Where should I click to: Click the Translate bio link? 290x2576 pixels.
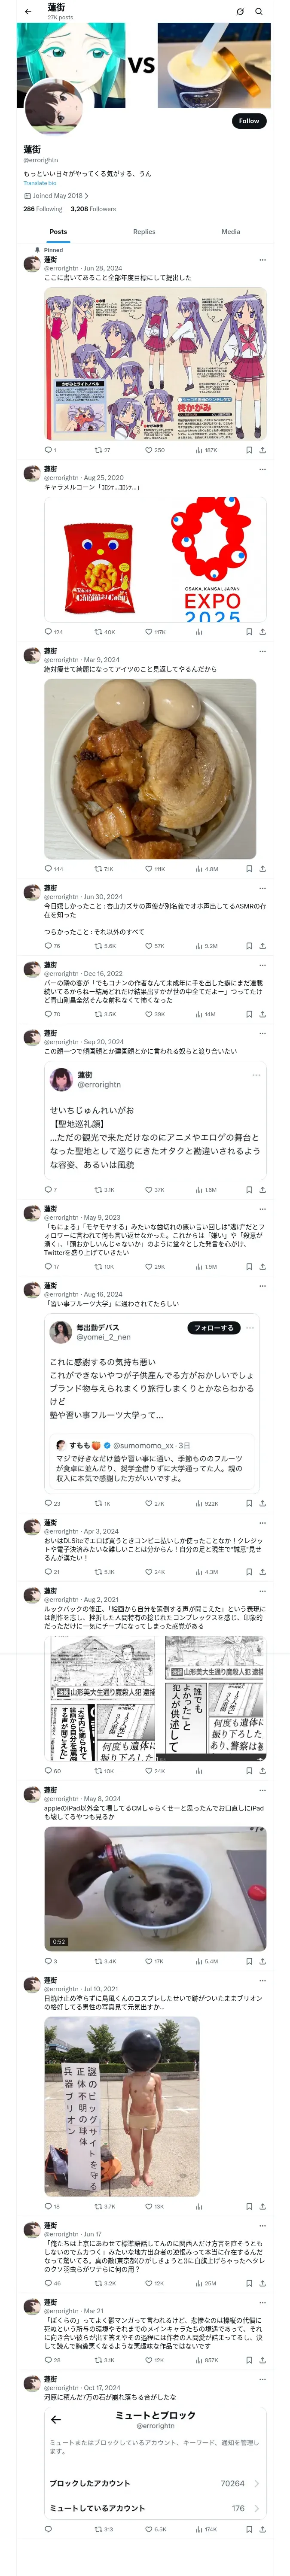point(40,183)
